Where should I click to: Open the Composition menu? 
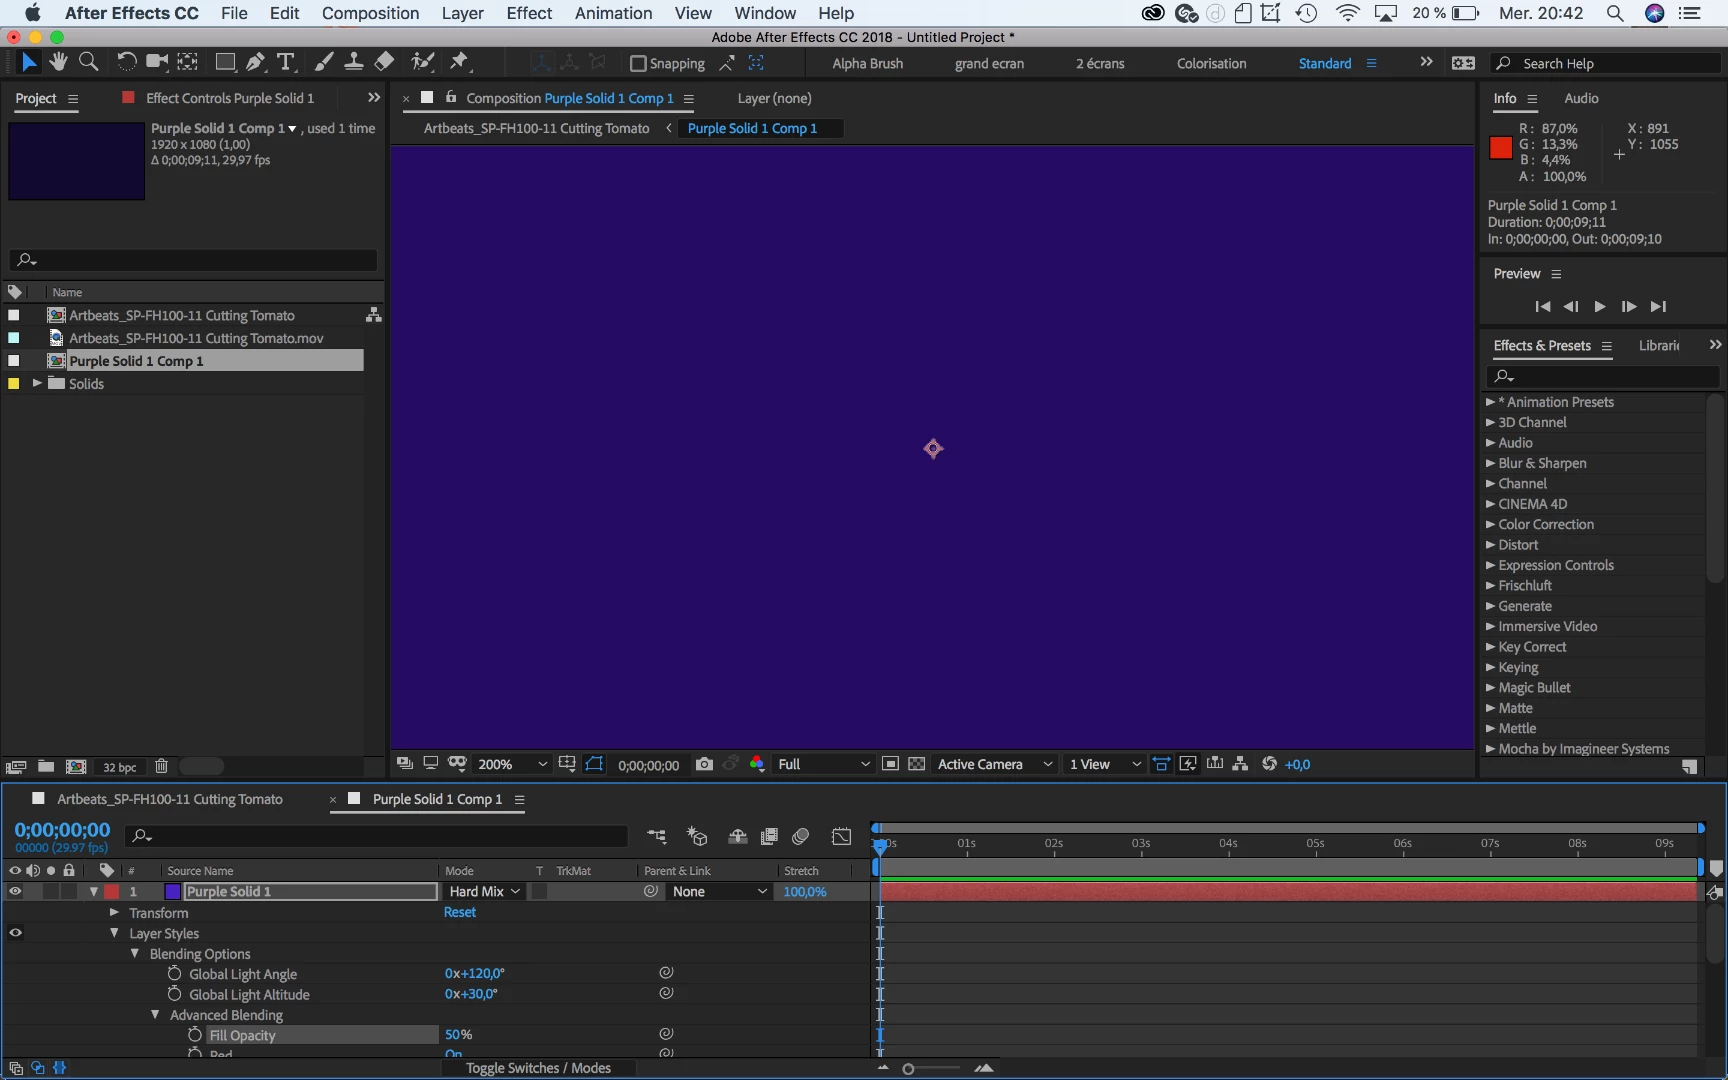point(370,13)
